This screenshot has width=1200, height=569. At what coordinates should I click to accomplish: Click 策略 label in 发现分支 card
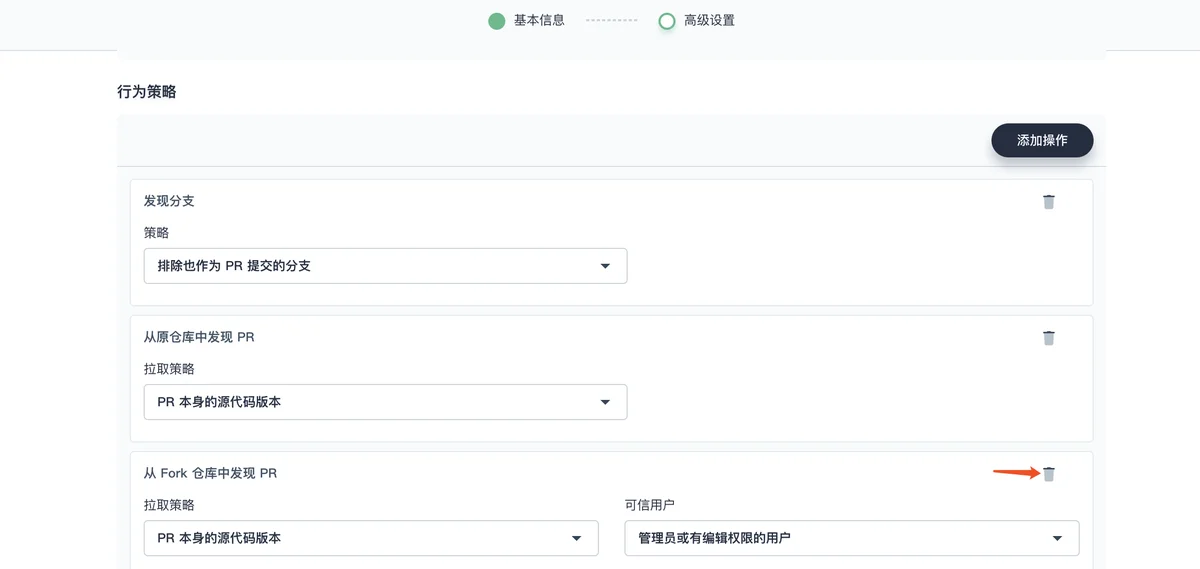click(x=157, y=233)
